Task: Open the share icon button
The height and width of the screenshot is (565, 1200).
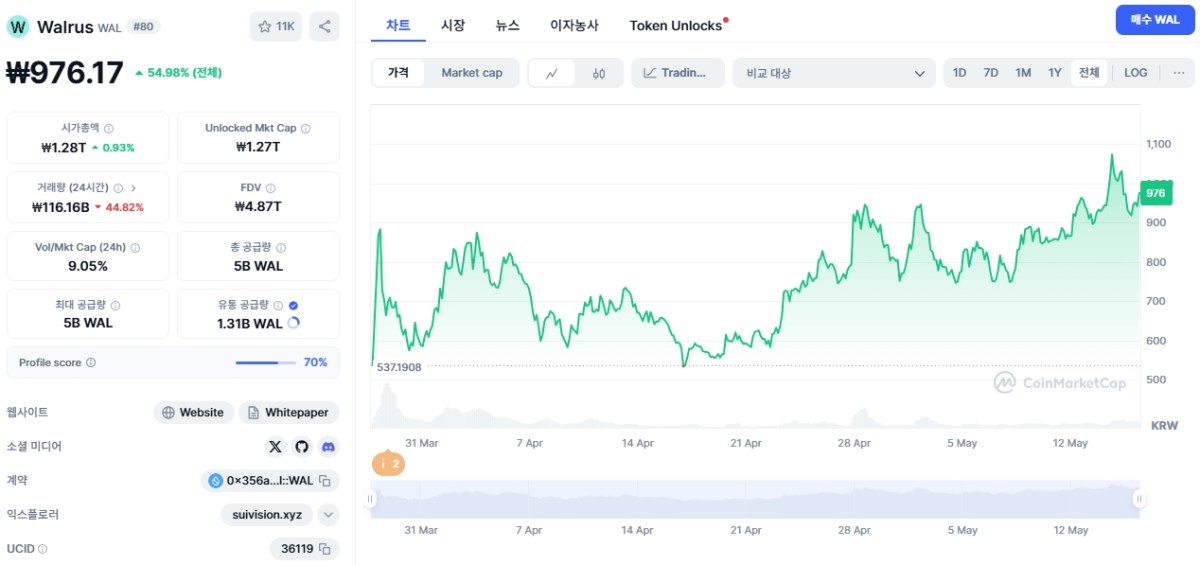Action: 324,27
